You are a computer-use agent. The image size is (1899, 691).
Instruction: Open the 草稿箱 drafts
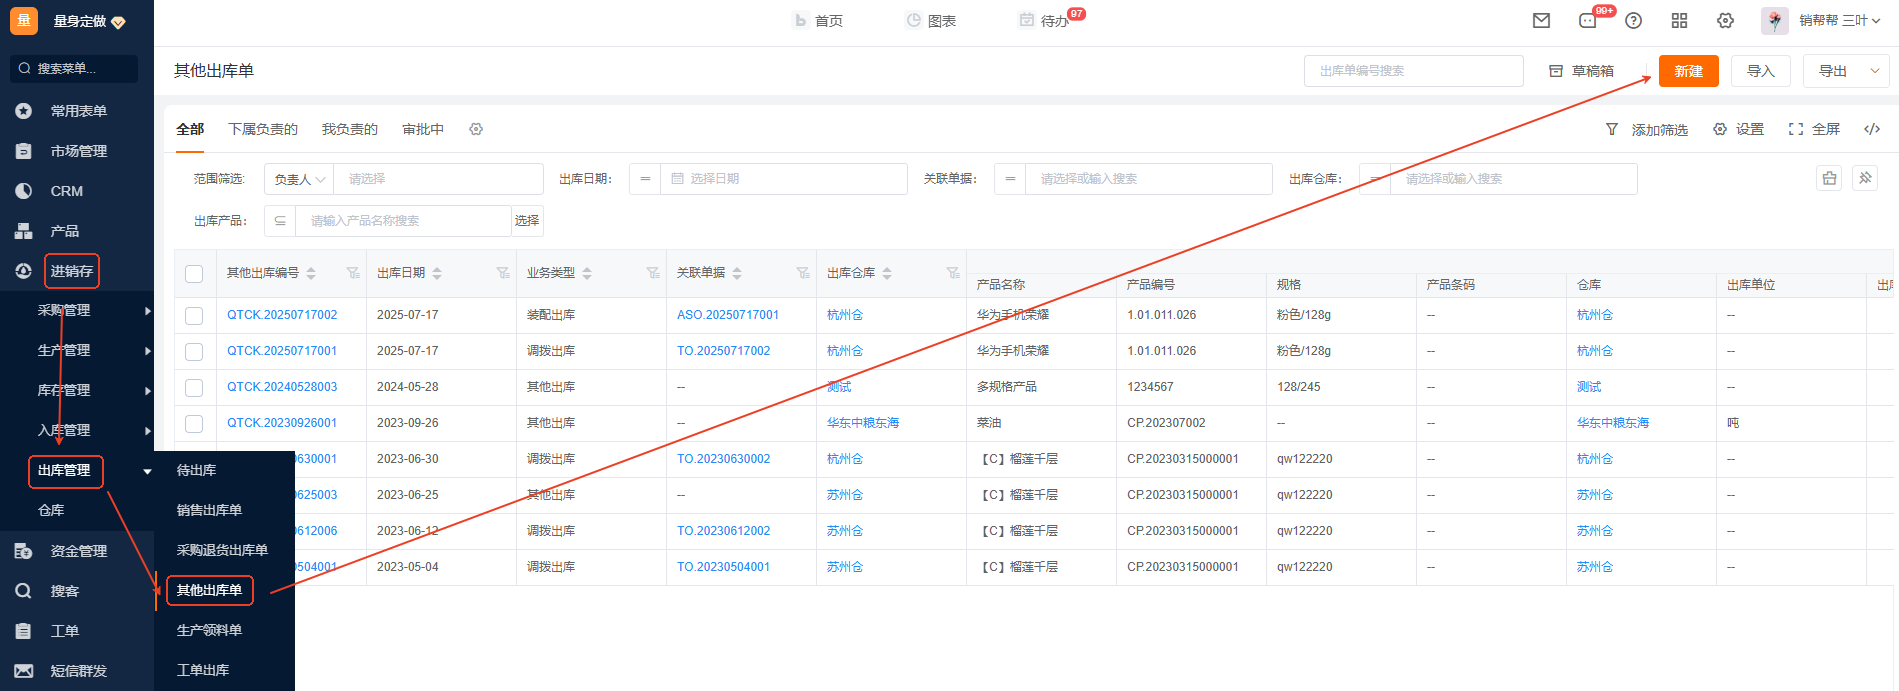coord(1581,71)
